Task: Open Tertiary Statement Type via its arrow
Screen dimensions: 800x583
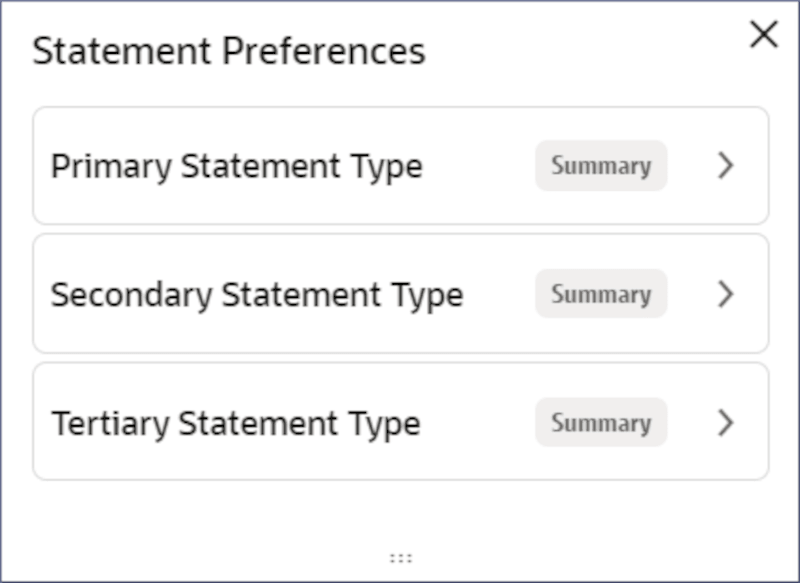Action: pos(724,422)
